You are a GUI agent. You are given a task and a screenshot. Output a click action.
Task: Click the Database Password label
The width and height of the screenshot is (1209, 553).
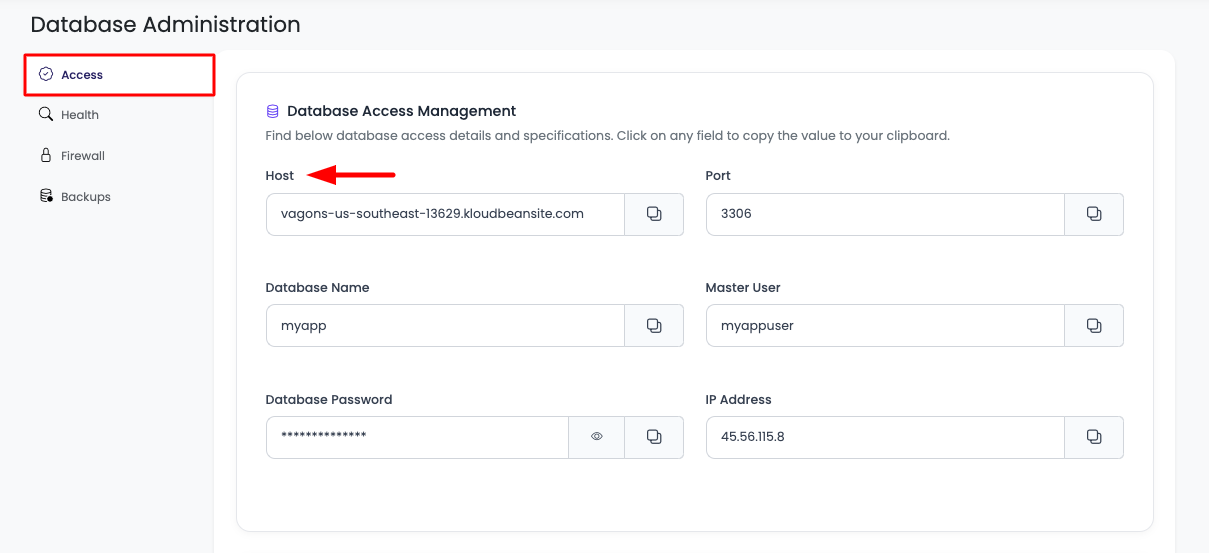coord(329,400)
